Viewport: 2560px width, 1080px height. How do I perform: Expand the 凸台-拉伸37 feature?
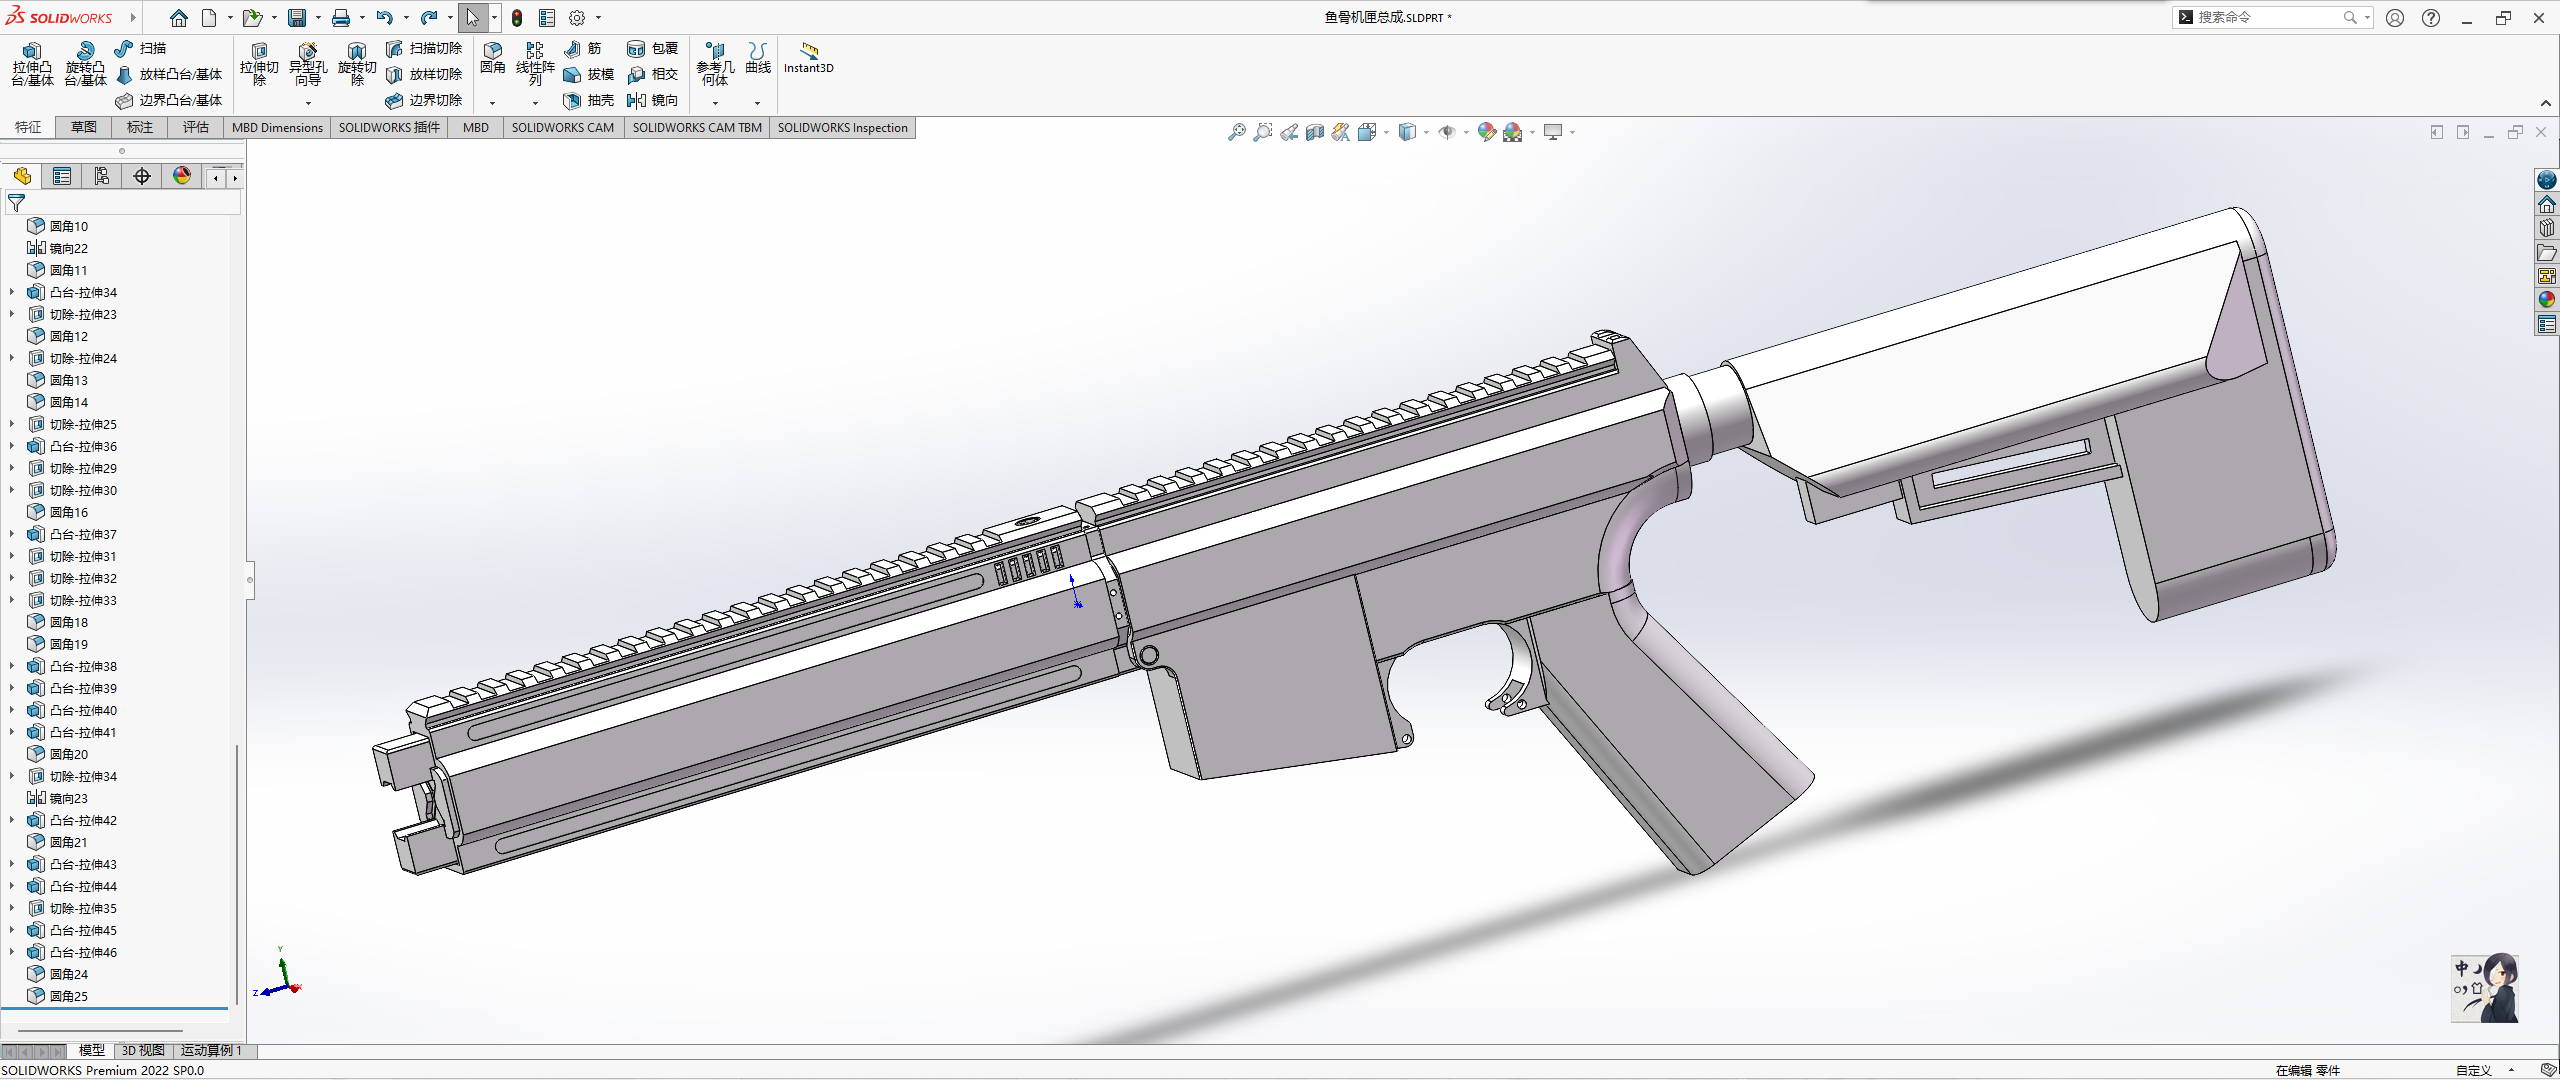coord(12,534)
